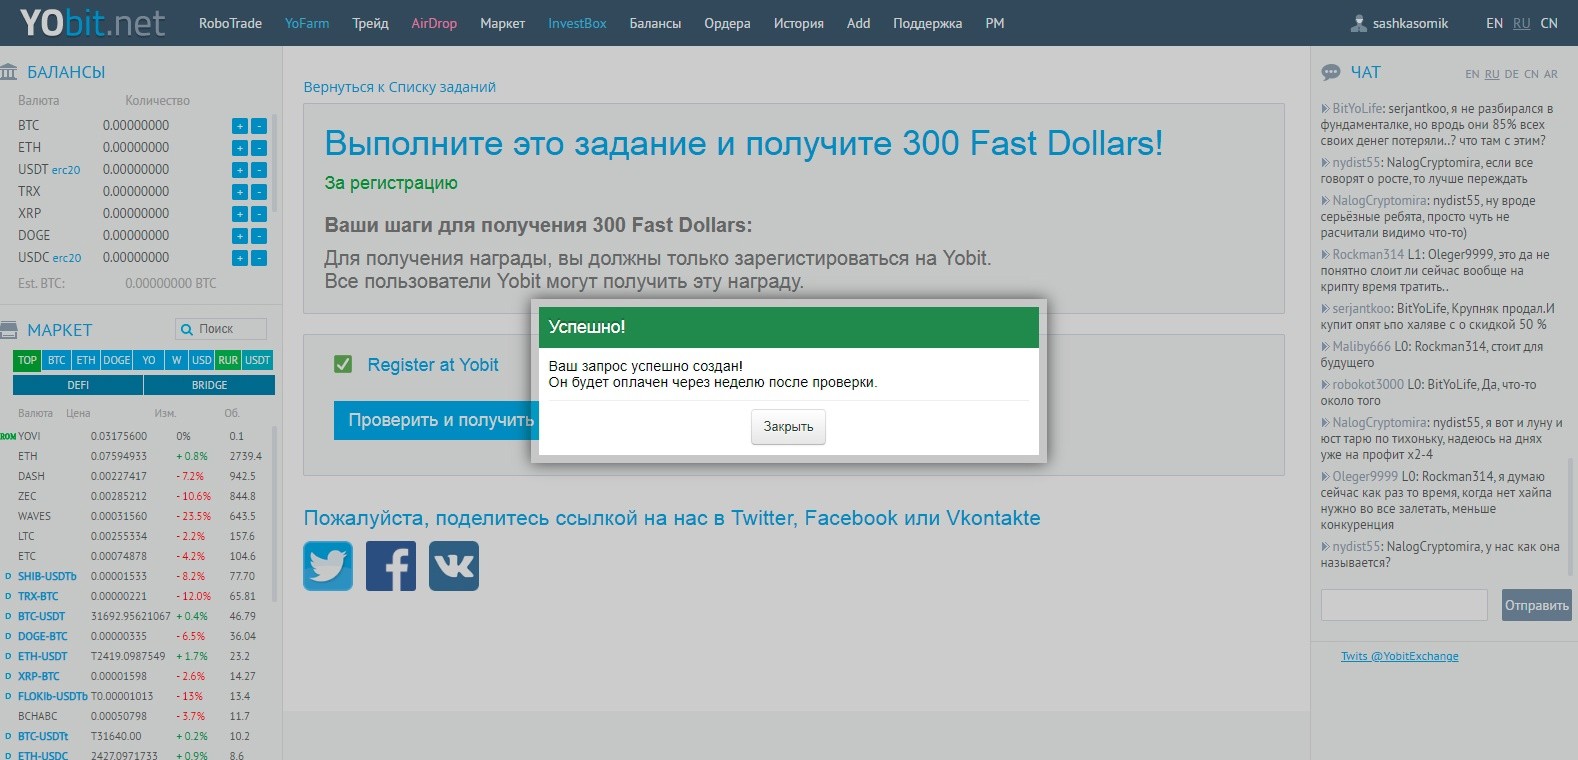The height and width of the screenshot is (760, 1578).
Task: Close the success dialog with Закрыть
Action: [788, 427]
